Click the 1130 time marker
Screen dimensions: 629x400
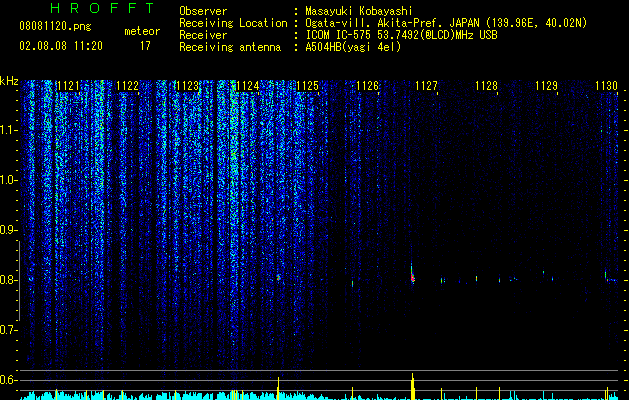pos(606,86)
